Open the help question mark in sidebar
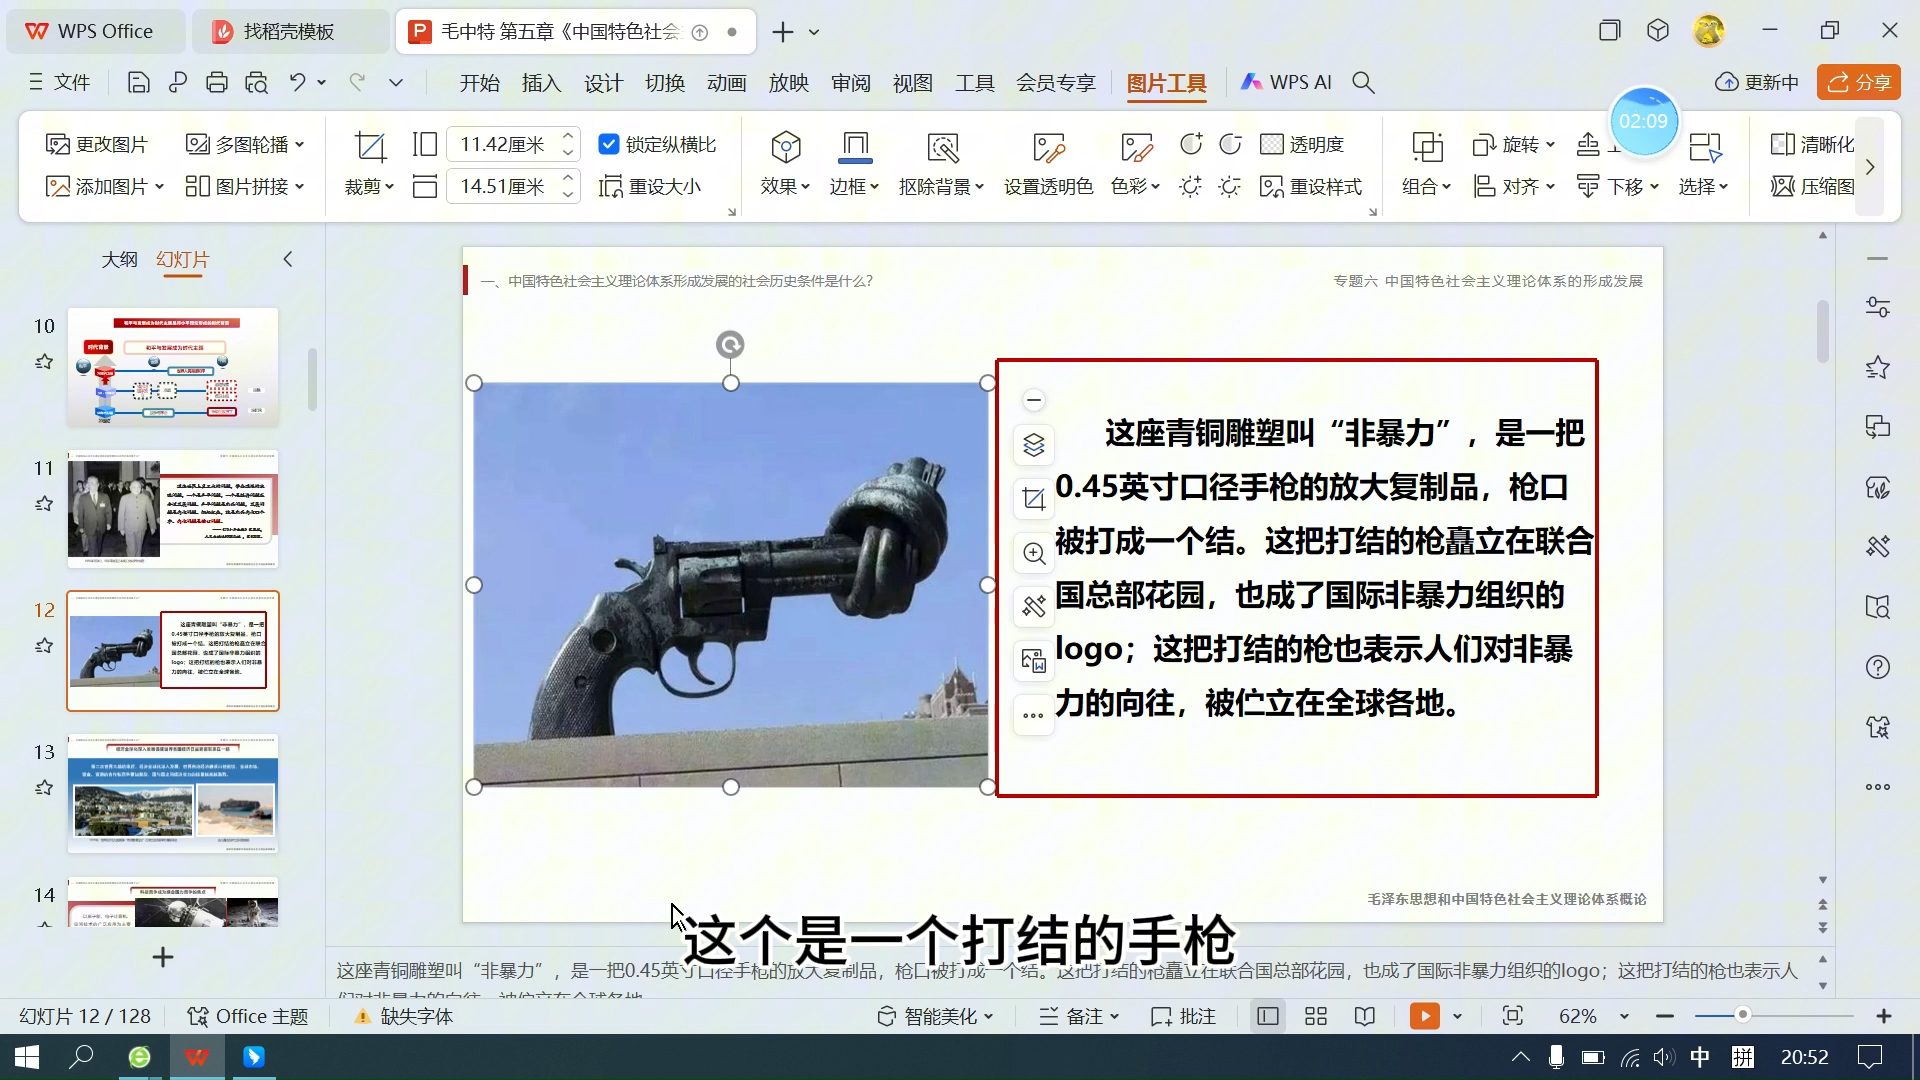The width and height of the screenshot is (1920, 1080). pyautogui.click(x=1878, y=667)
